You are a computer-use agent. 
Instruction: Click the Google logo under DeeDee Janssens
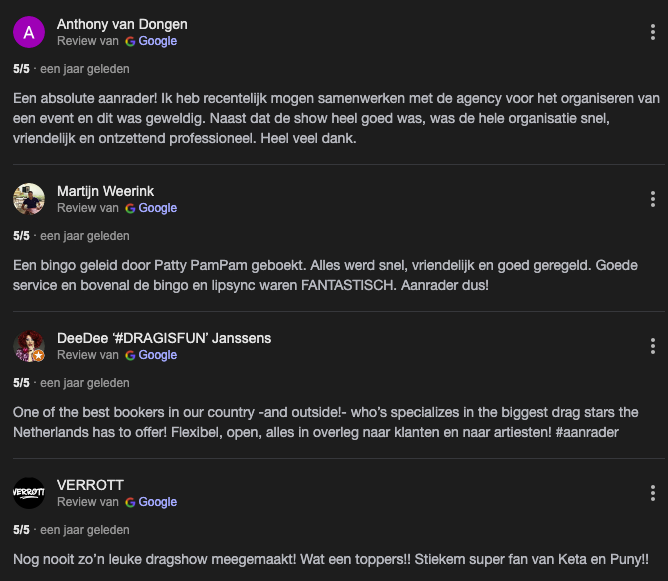coord(130,355)
